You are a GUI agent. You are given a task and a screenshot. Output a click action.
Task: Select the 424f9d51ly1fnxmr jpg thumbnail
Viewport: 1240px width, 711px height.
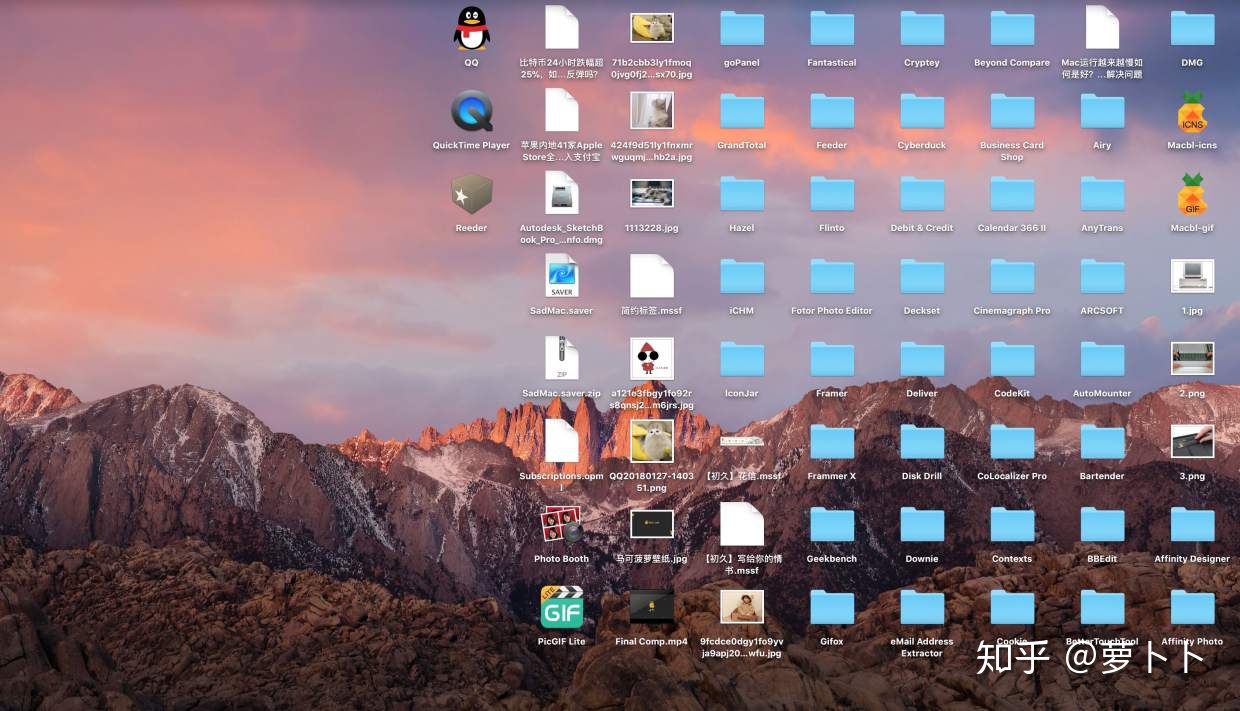652,110
